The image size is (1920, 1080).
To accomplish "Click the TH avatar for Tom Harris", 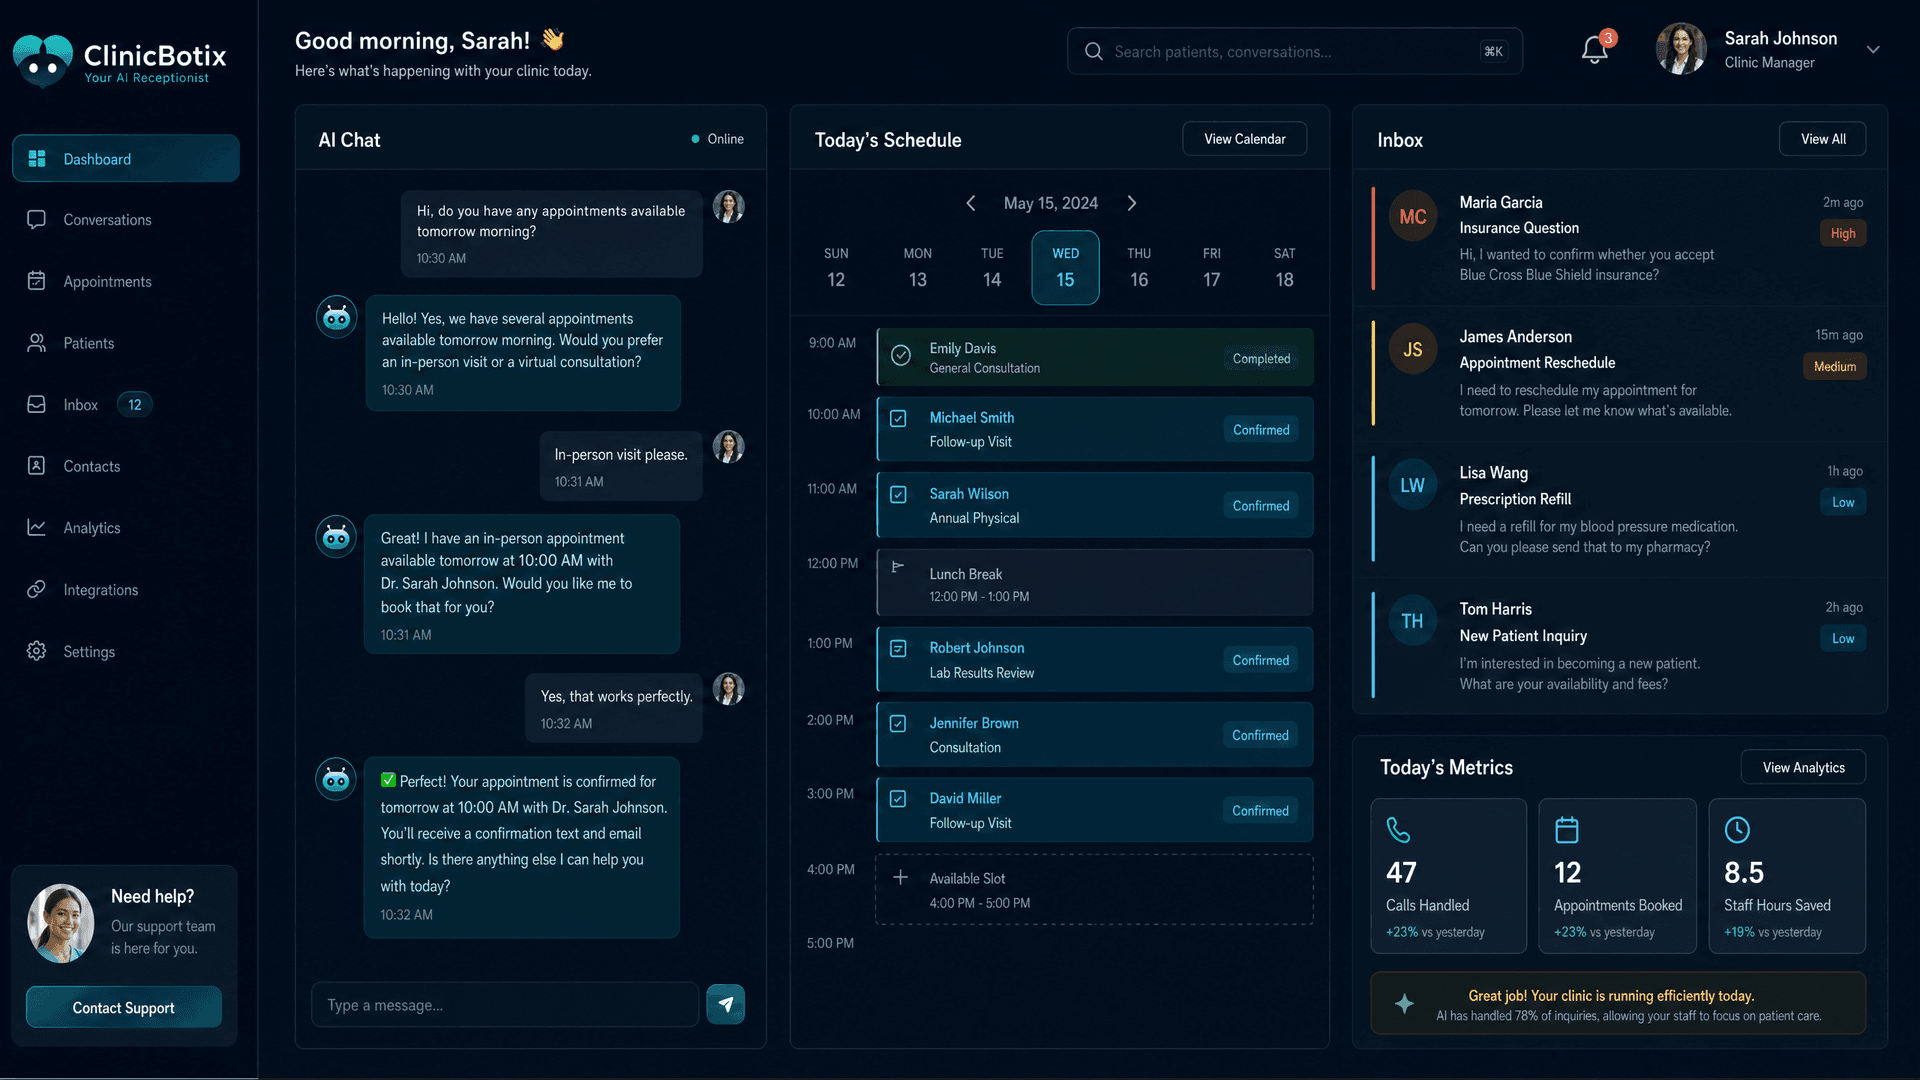I will click(1412, 622).
